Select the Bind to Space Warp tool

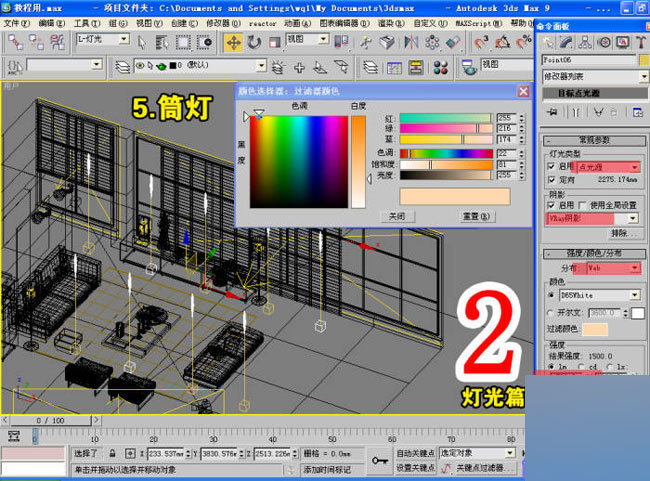57,42
